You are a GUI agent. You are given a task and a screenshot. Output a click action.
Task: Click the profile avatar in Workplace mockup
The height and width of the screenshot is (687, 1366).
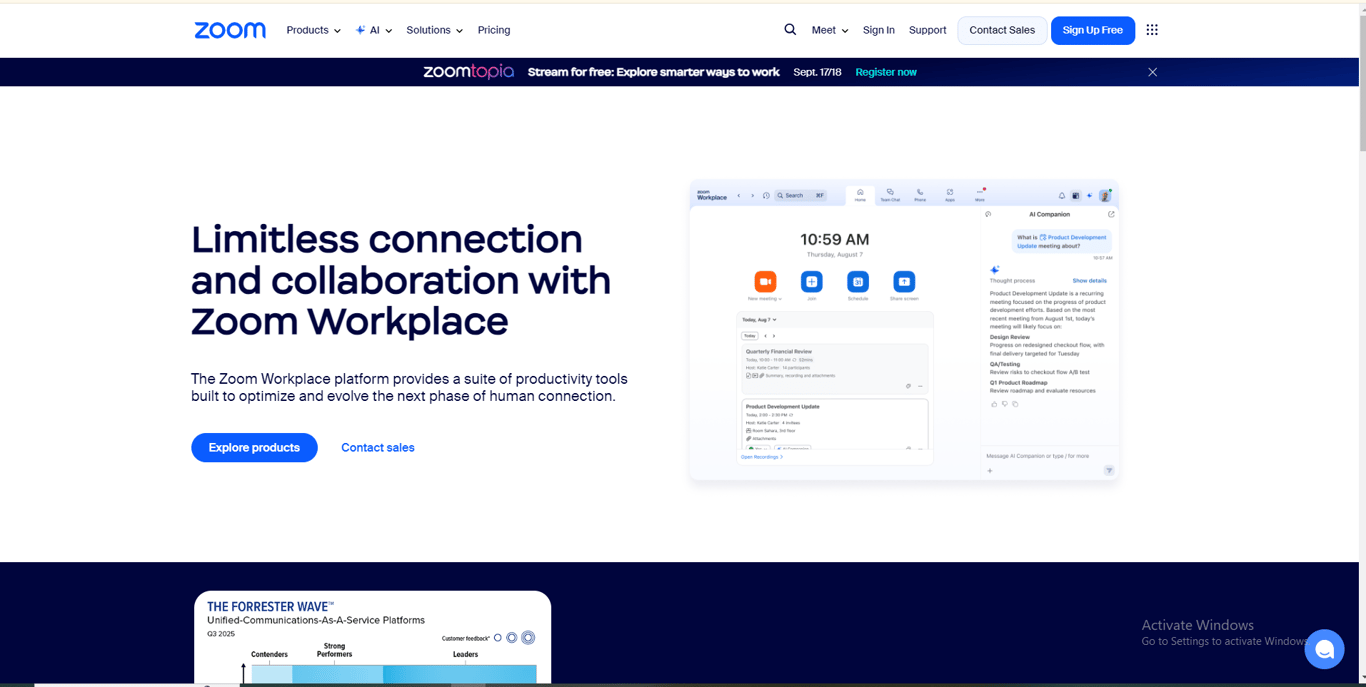tap(1105, 196)
